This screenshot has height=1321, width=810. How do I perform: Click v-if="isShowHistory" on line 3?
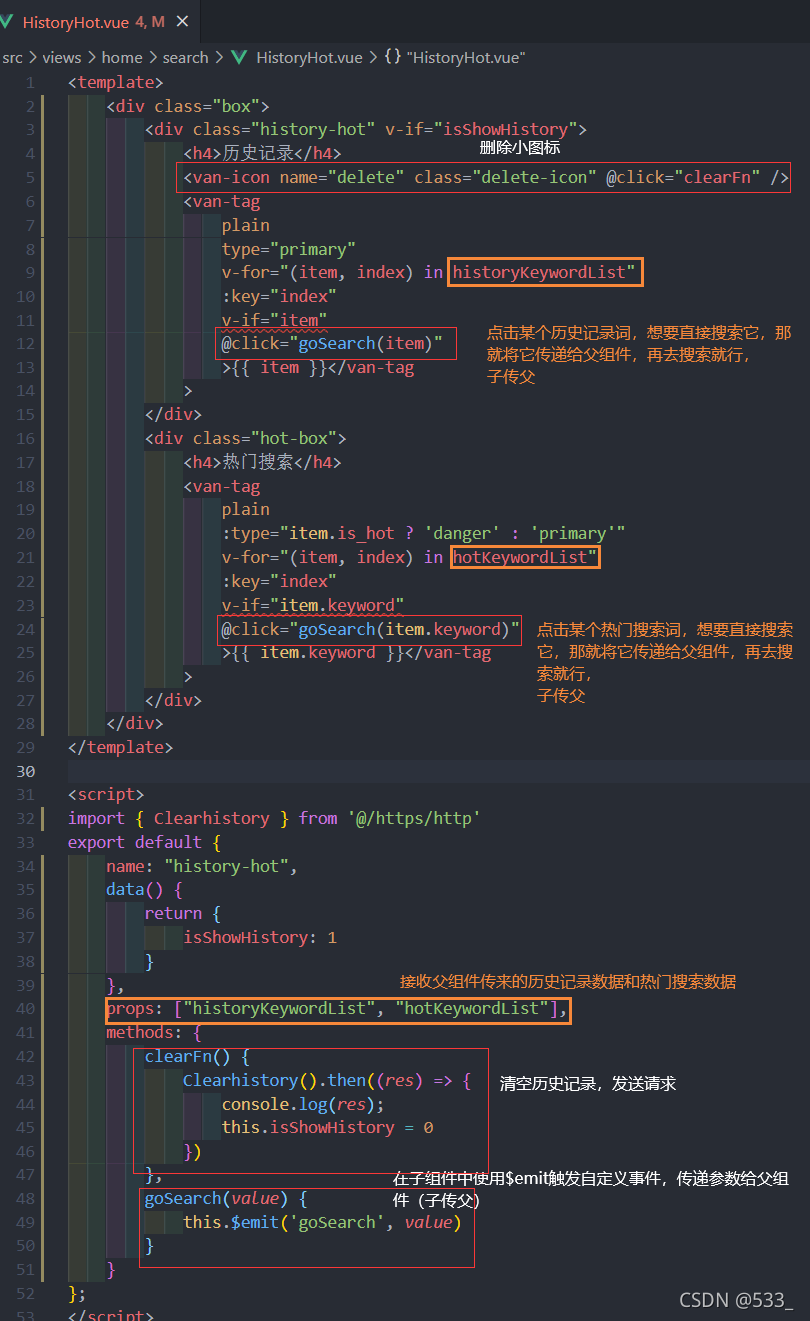tap(481, 130)
